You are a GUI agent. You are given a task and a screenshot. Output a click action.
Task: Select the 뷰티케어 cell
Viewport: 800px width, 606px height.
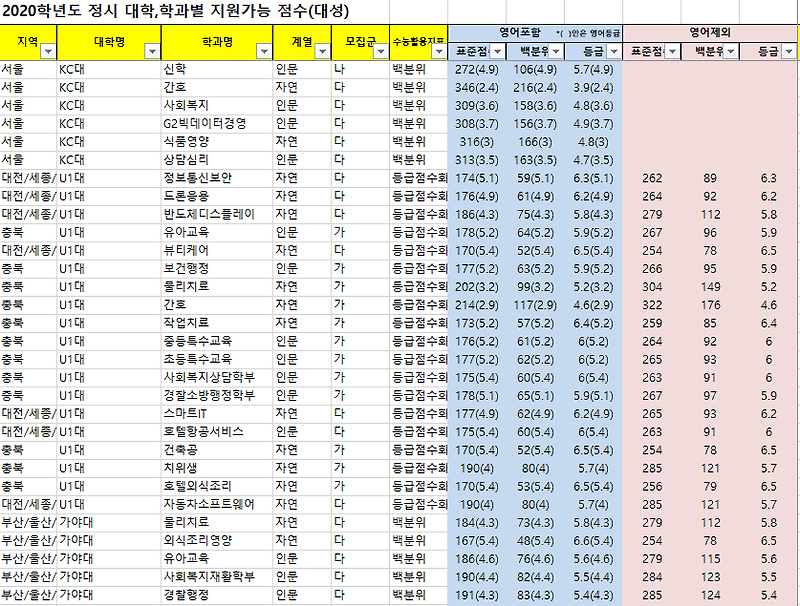tap(217, 250)
